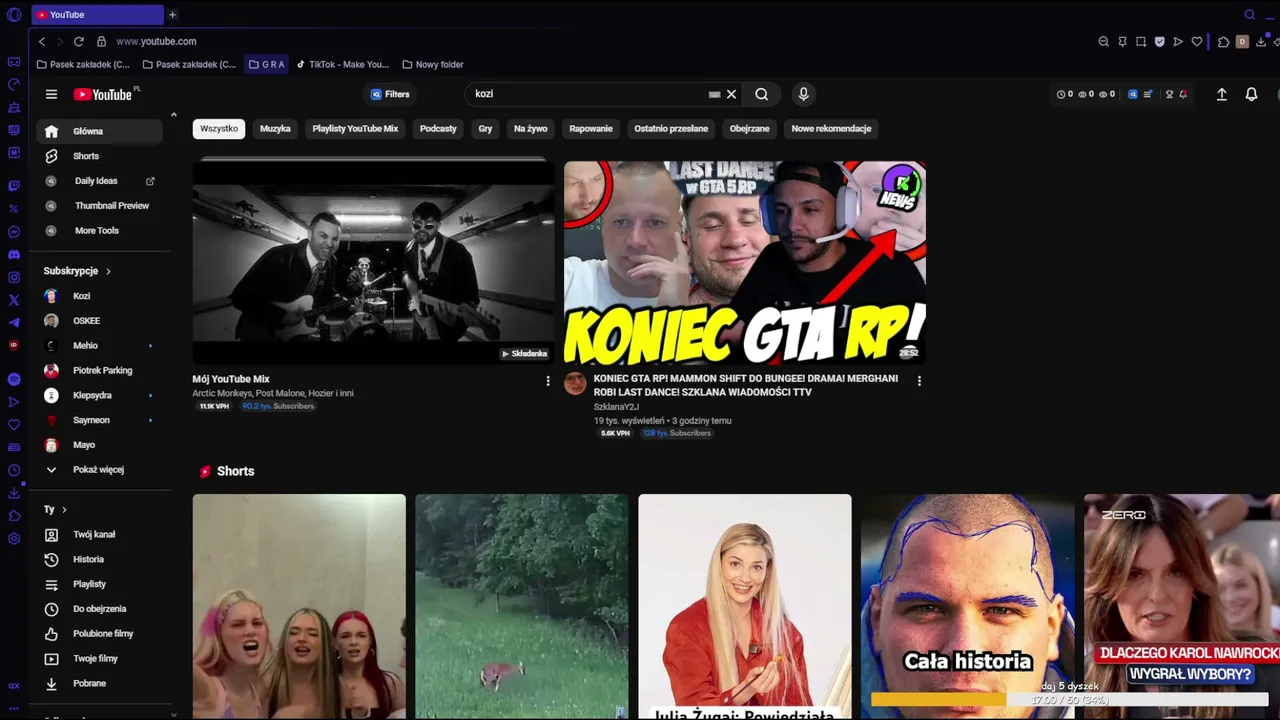Viewport: 1280px width, 720px height.
Task: Open More Tools in the sidebar
Action: pyautogui.click(x=98, y=231)
